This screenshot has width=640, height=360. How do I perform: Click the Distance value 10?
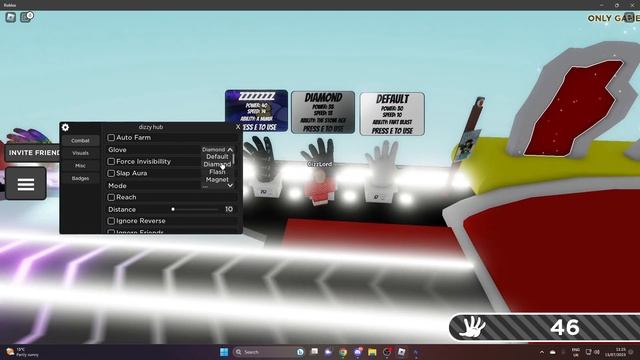(x=229, y=209)
